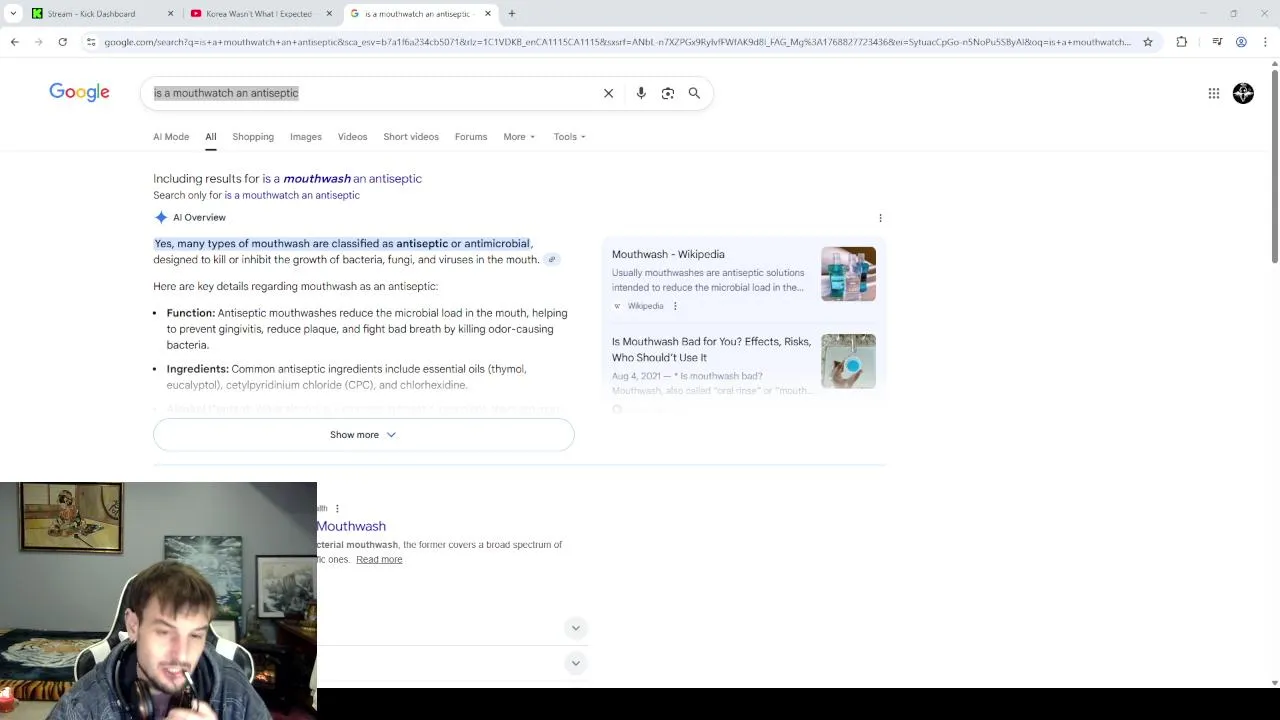Click the Read more link

[x=379, y=560]
